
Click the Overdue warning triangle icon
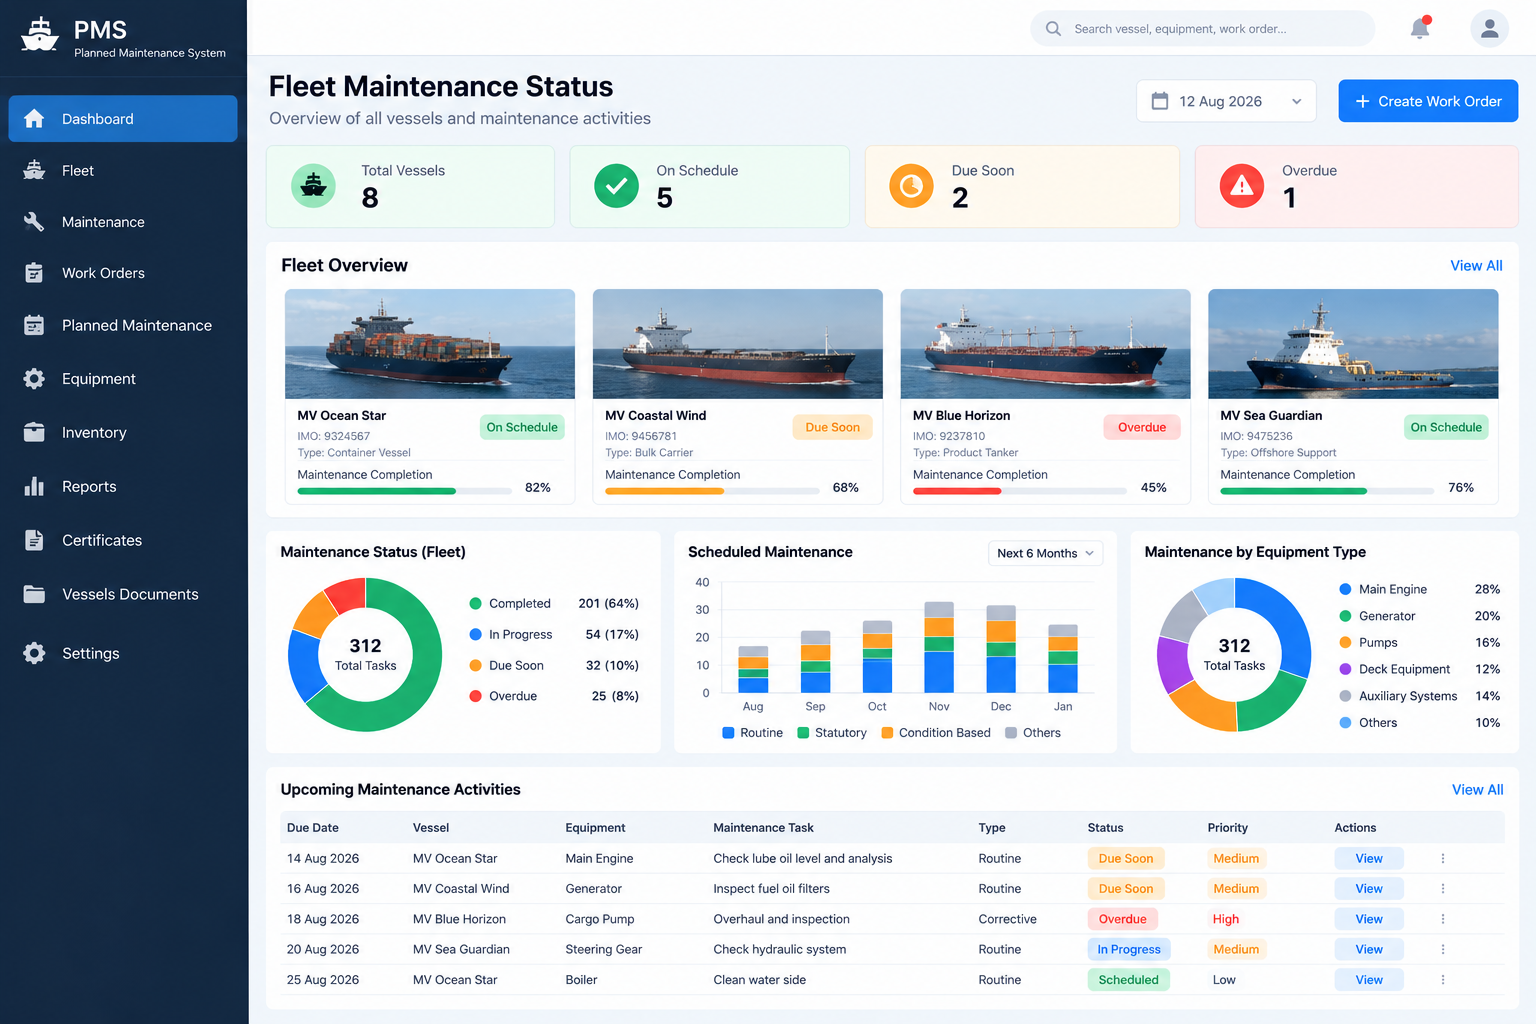[x=1242, y=186]
